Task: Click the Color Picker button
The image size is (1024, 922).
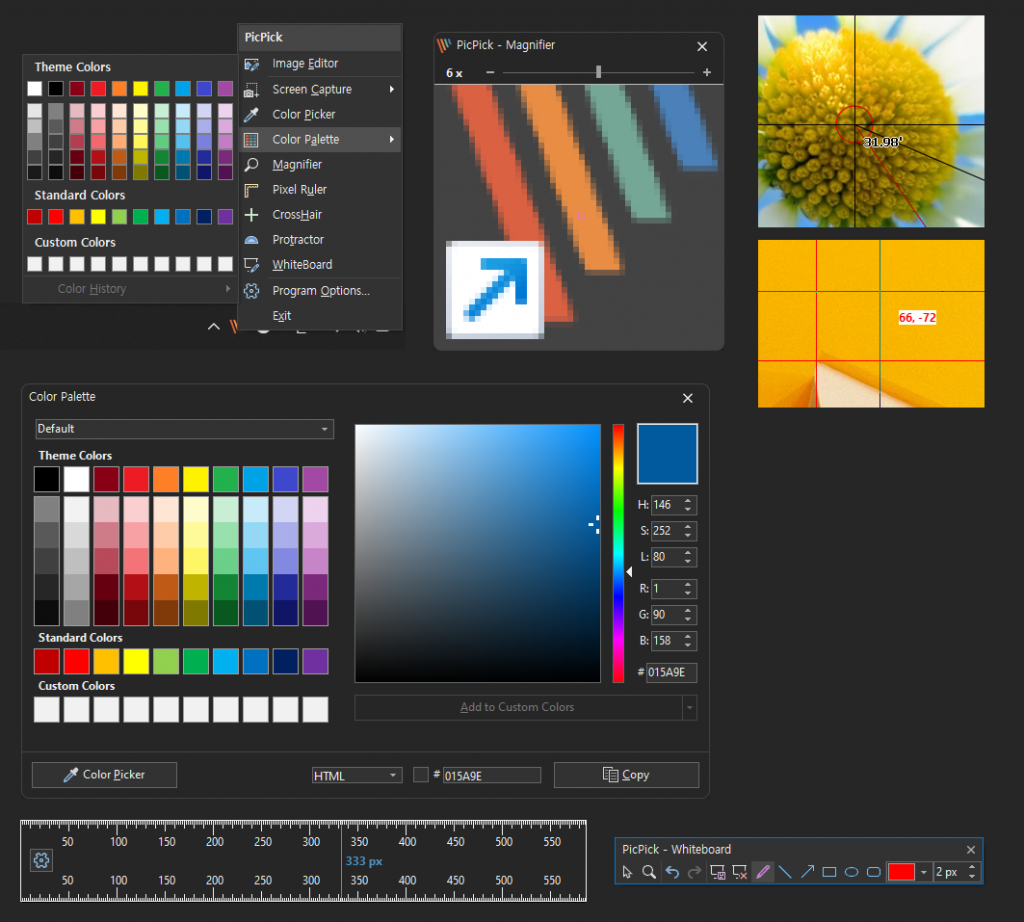Action: pos(104,775)
